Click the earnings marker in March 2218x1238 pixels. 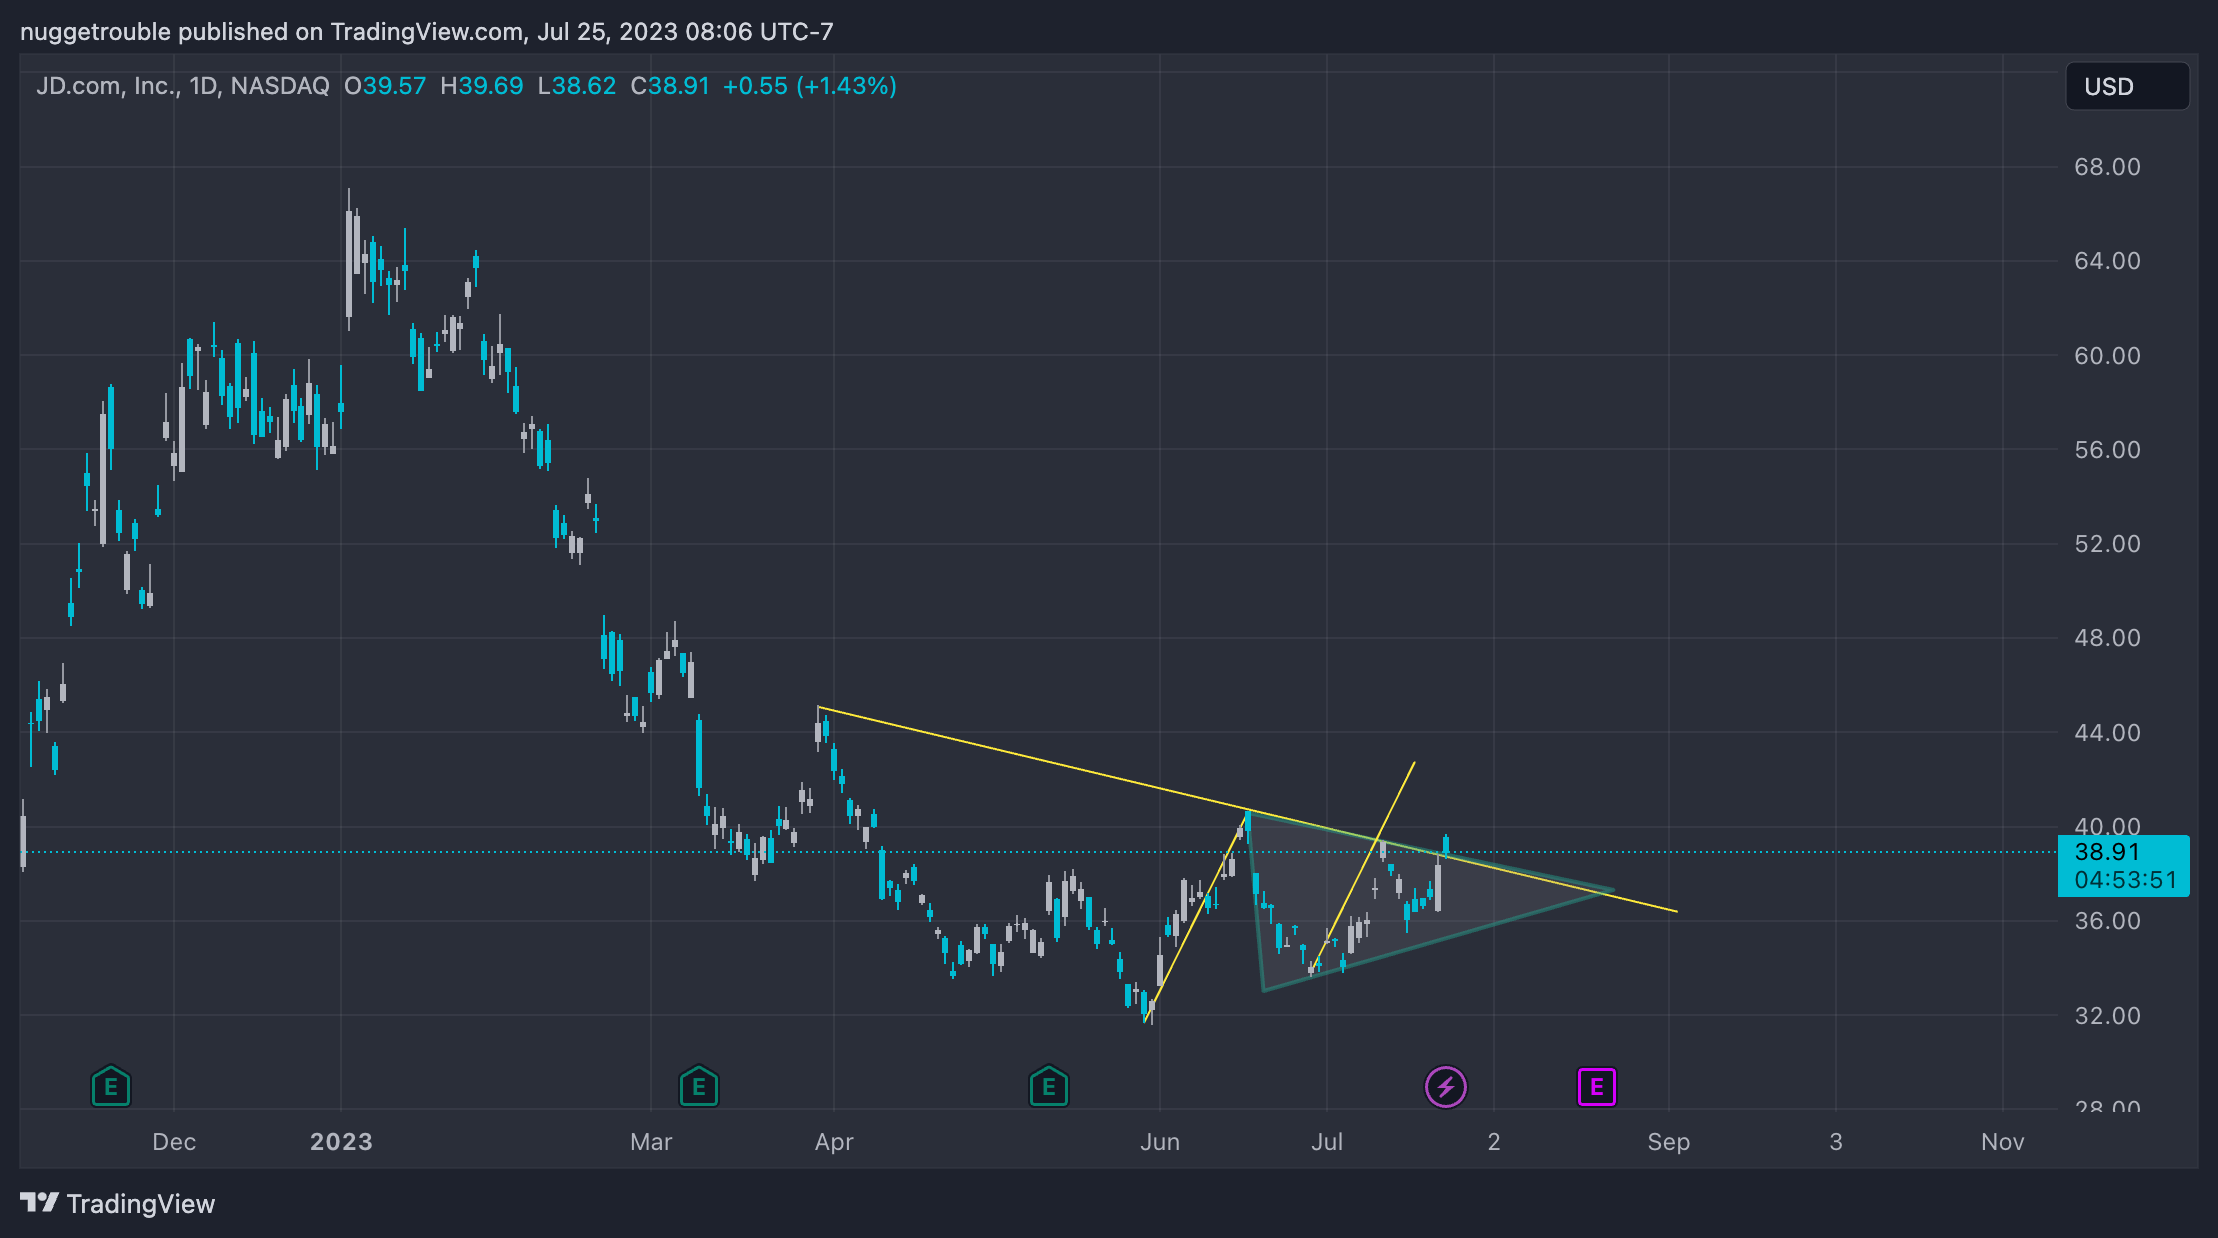tap(699, 1086)
